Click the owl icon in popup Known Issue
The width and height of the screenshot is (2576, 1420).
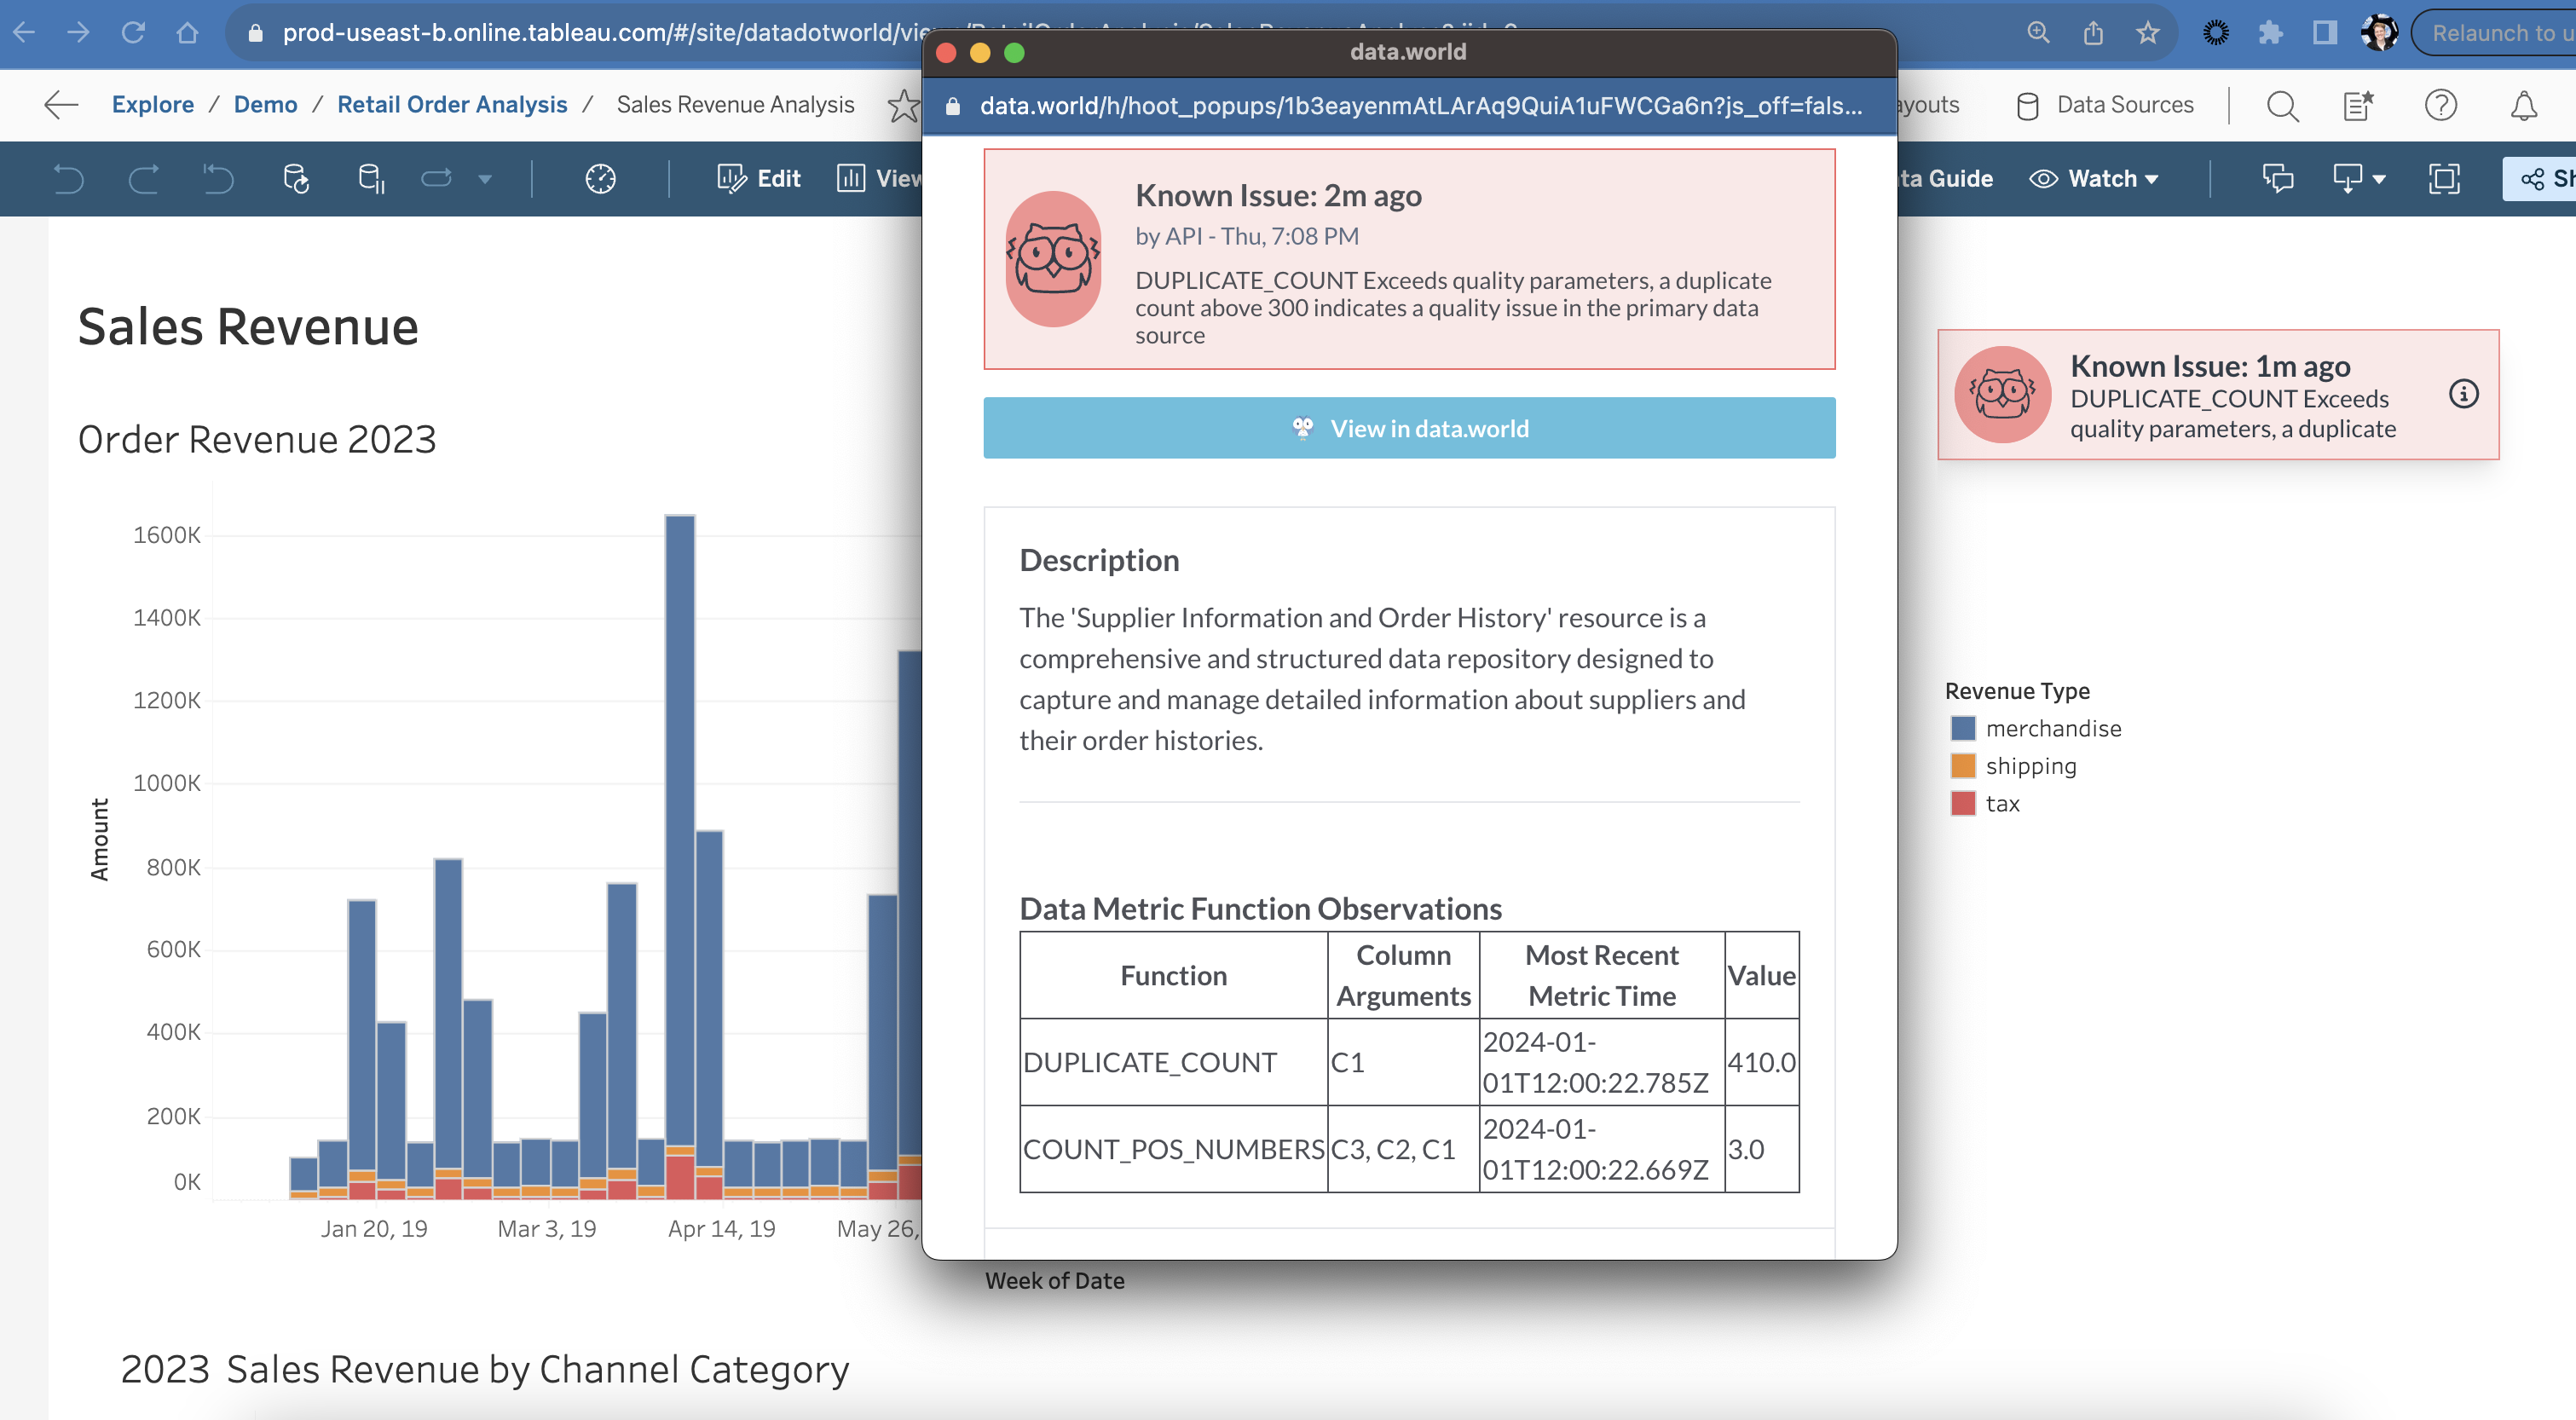(1053, 259)
